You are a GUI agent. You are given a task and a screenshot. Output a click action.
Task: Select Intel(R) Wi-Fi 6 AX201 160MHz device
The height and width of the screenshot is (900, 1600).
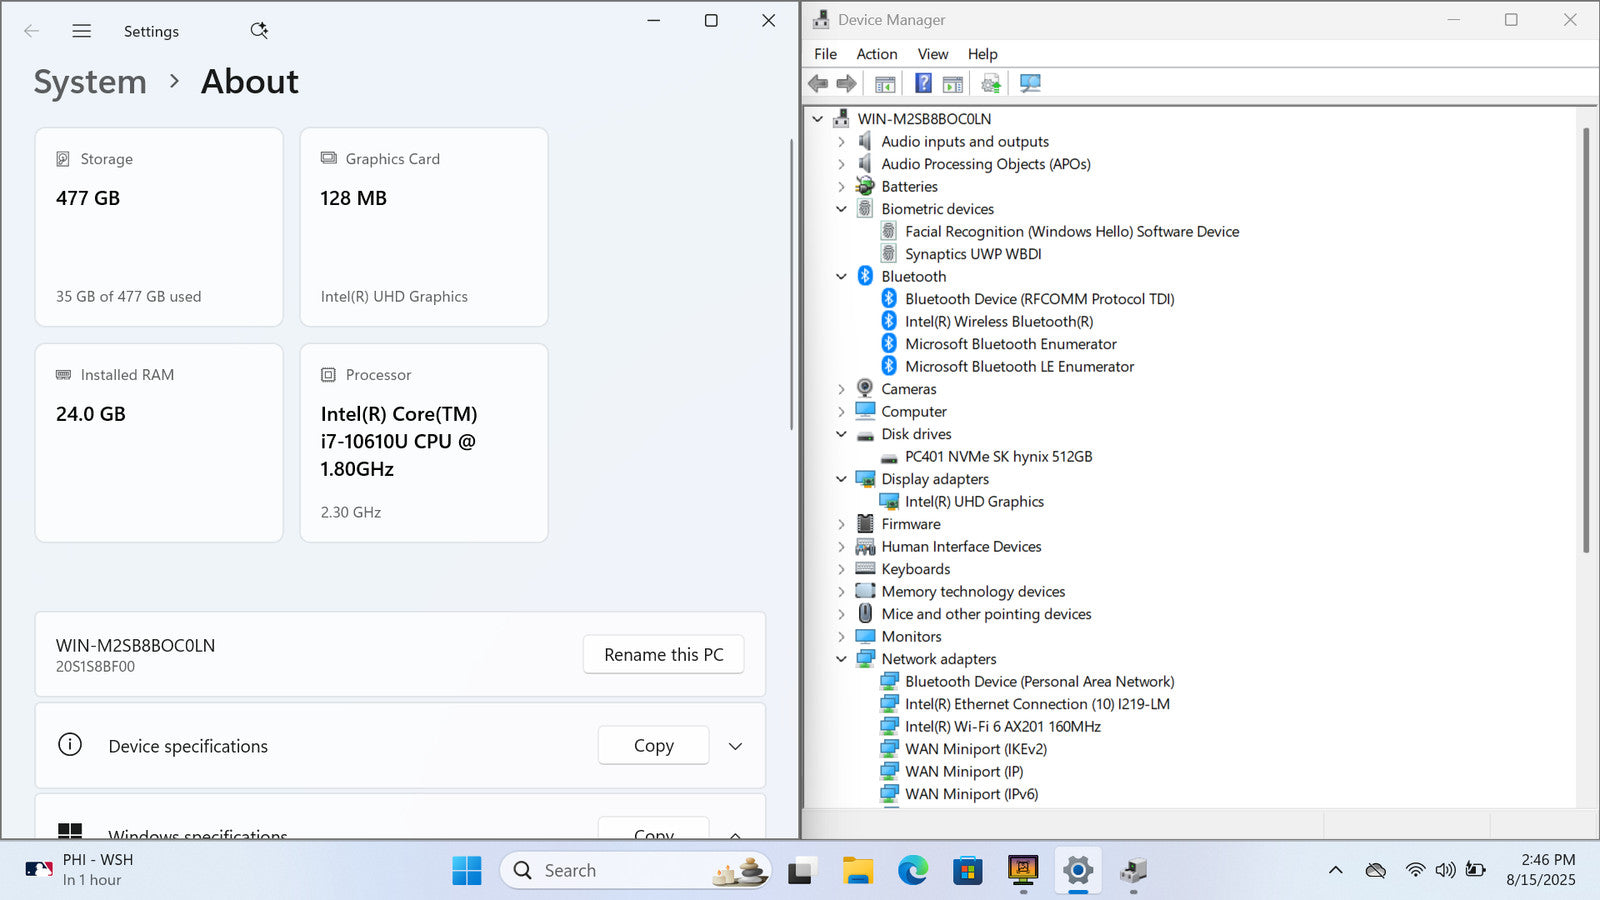[1002, 727]
